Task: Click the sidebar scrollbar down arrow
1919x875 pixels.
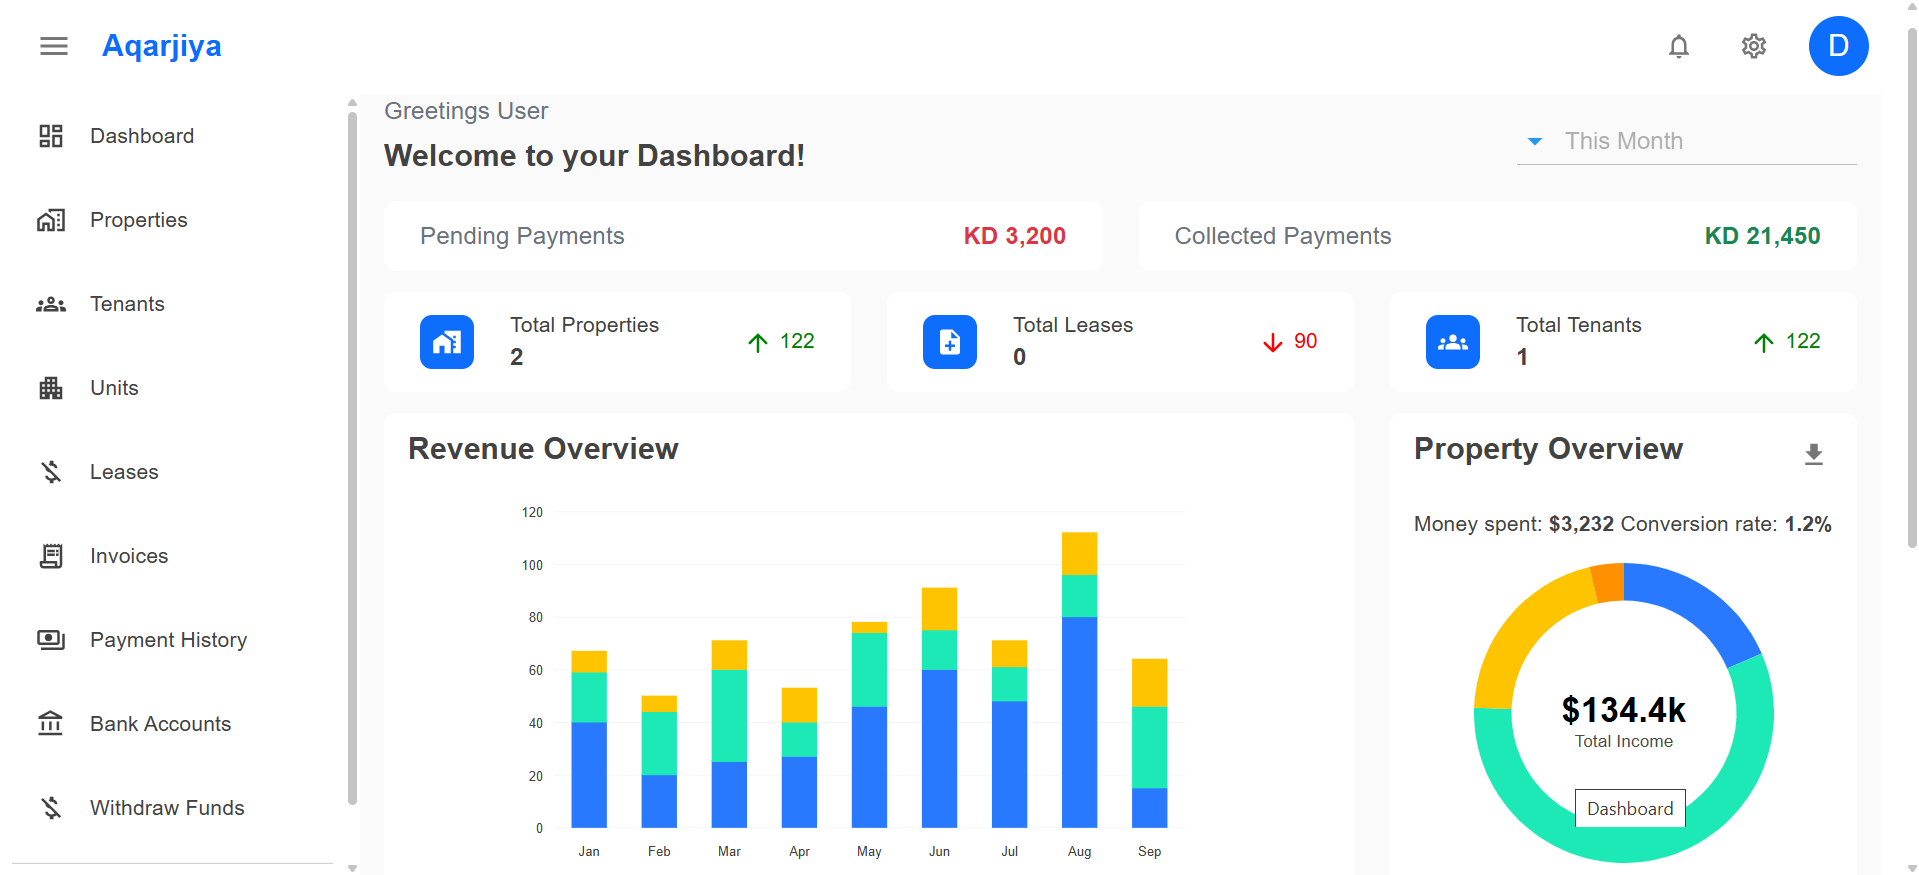Action: [x=352, y=868]
